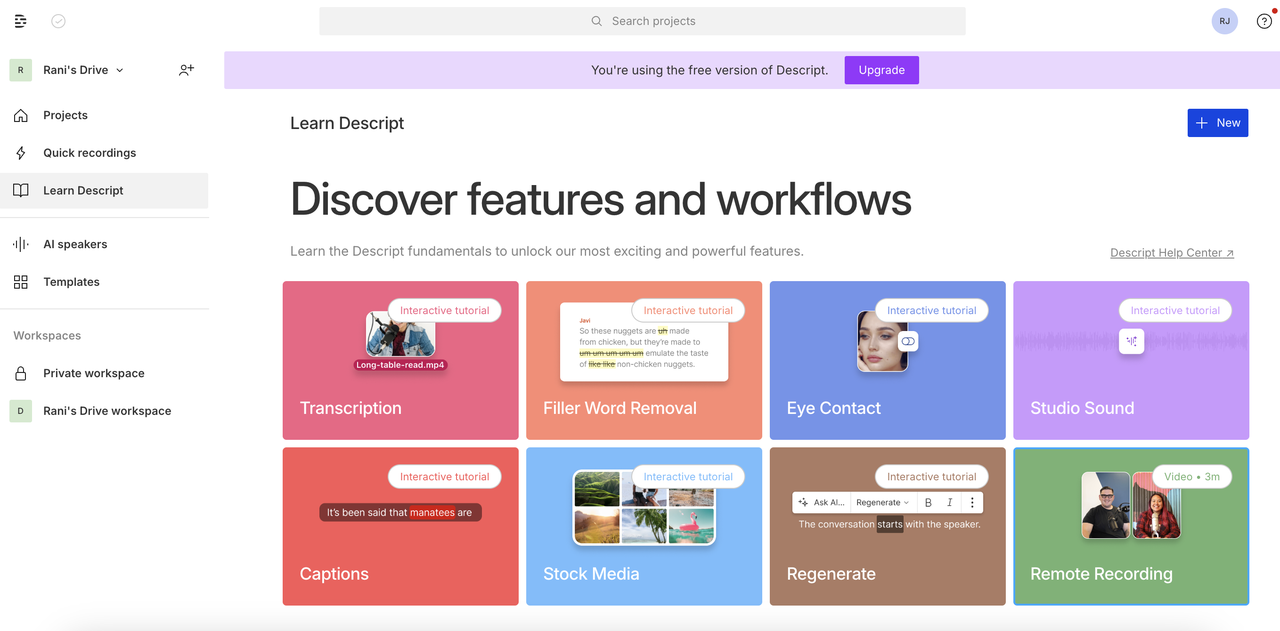Image resolution: width=1280 pixels, height=631 pixels.
Task: Click the eye contact toggle icon on card
Action: coord(908,341)
